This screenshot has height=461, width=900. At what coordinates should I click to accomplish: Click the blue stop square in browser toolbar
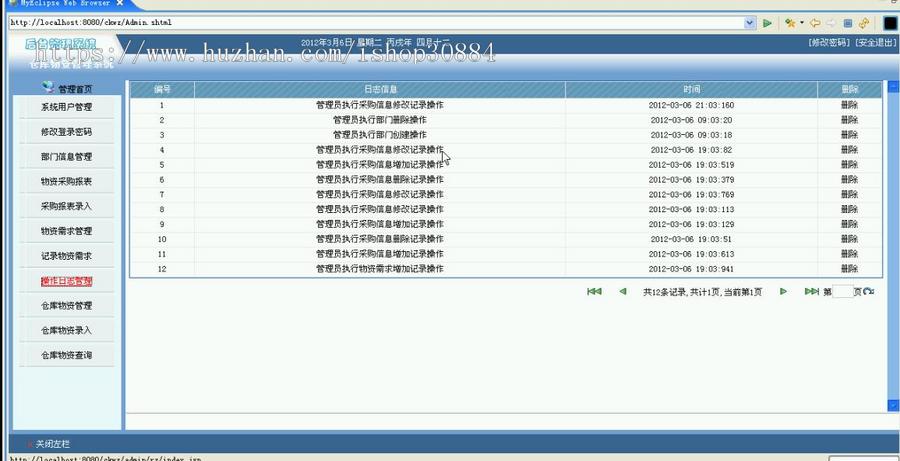click(x=847, y=23)
